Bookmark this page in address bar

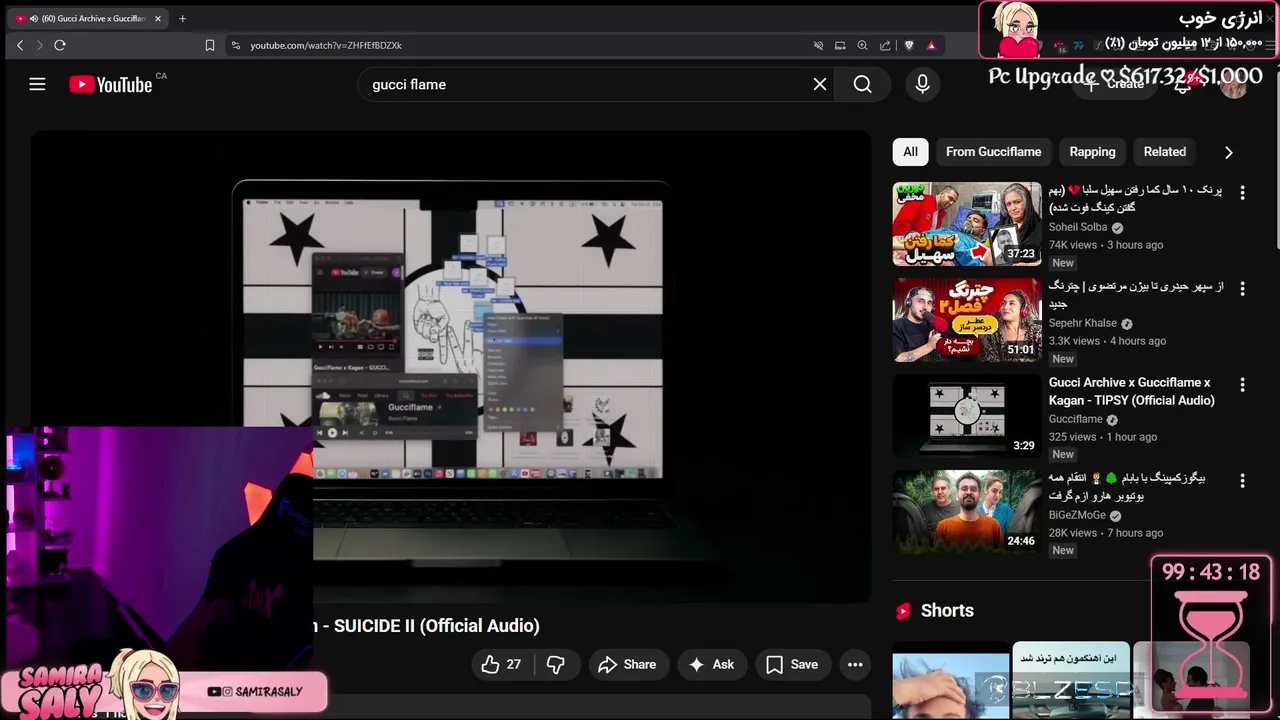pyautogui.click(x=209, y=45)
